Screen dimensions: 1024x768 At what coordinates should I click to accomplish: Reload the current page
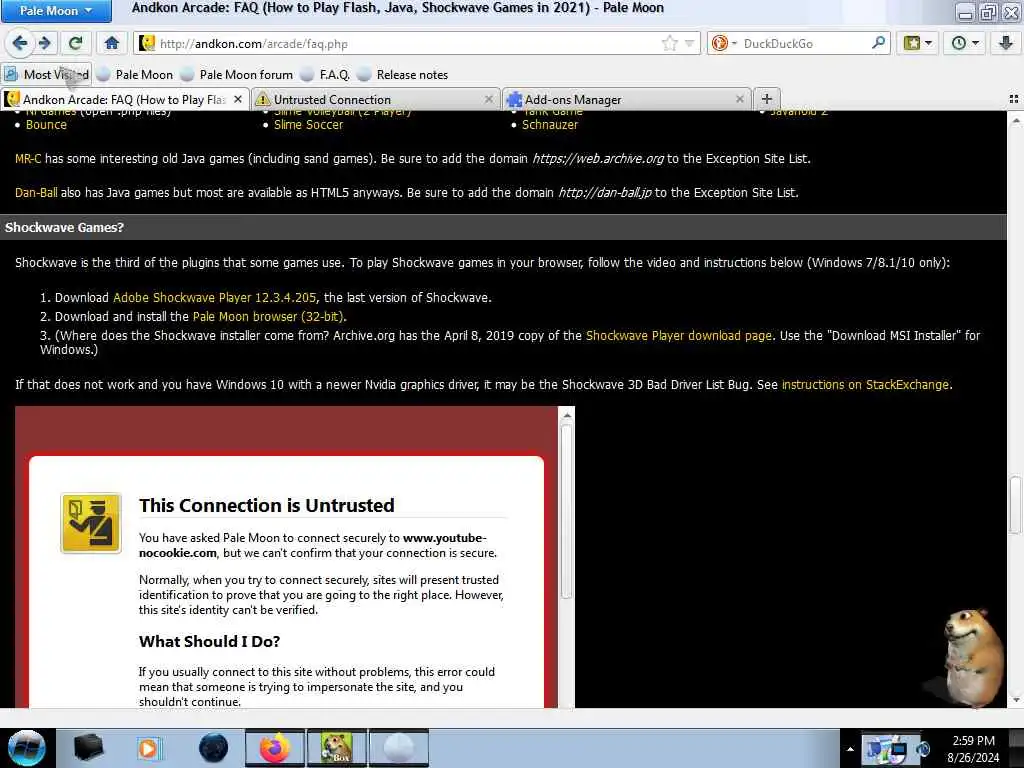click(x=76, y=43)
